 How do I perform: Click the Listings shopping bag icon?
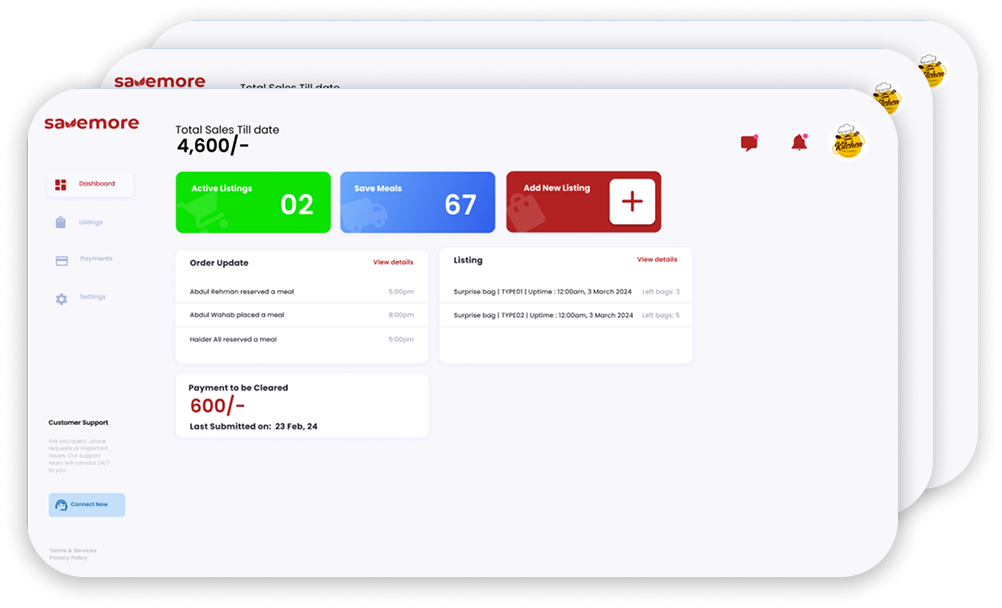pos(61,222)
